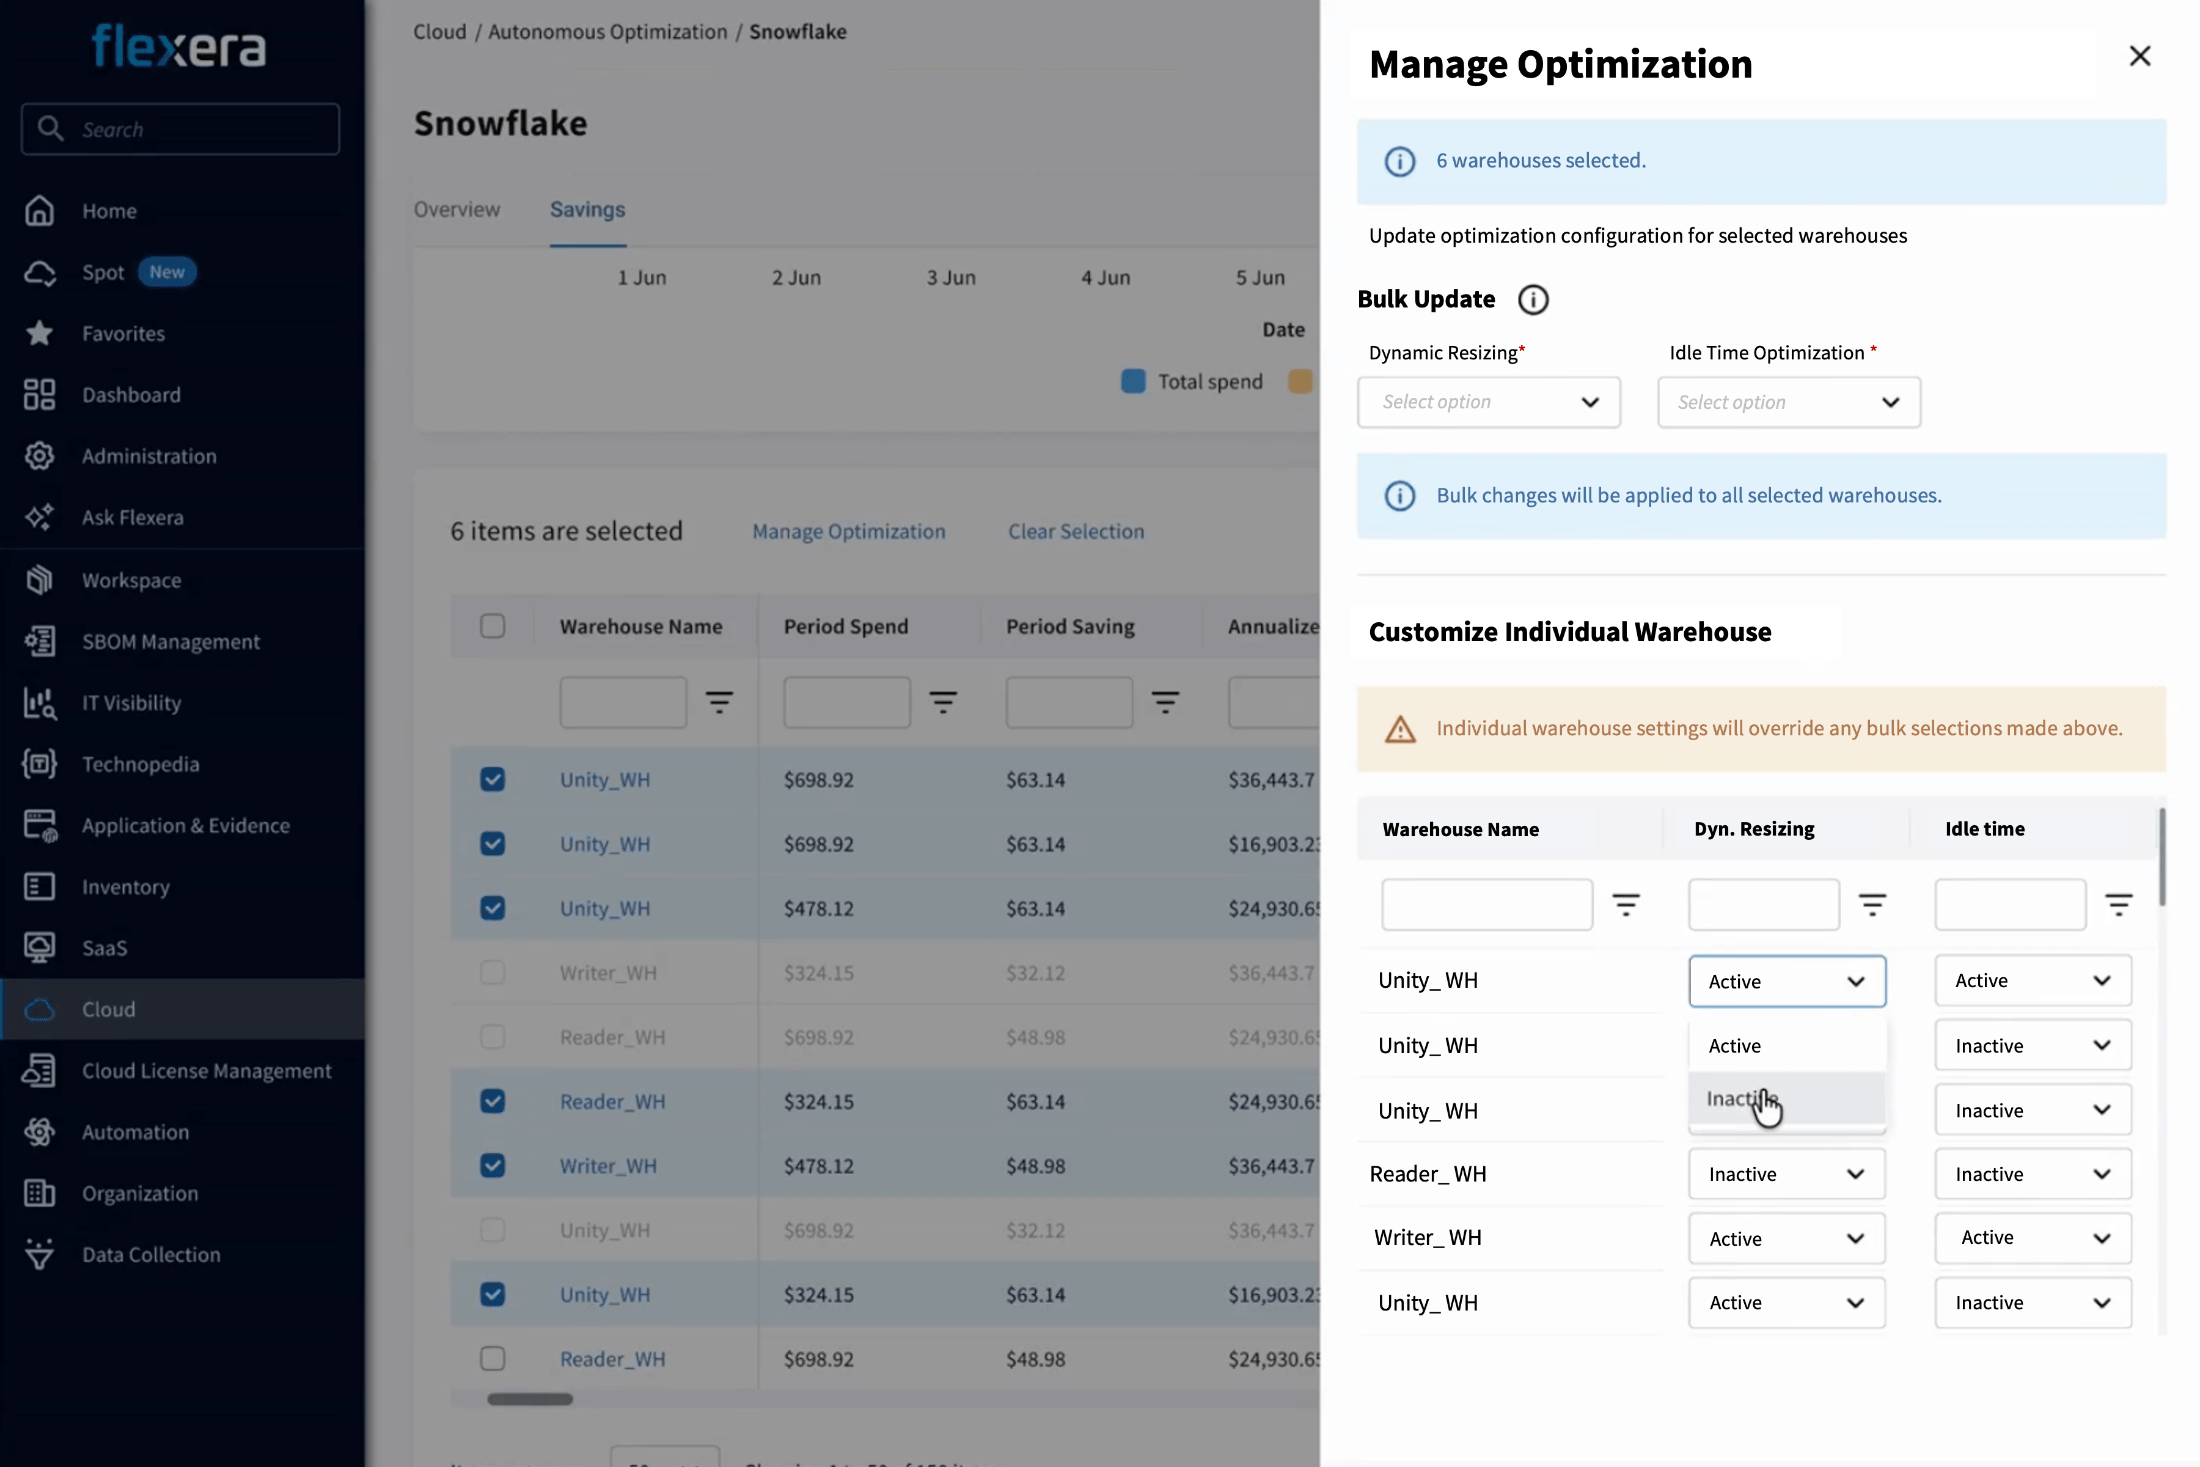Image resolution: width=2200 pixels, height=1467 pixels.
Task: Click the Home icon in sidebar
Action: (39, 211)
